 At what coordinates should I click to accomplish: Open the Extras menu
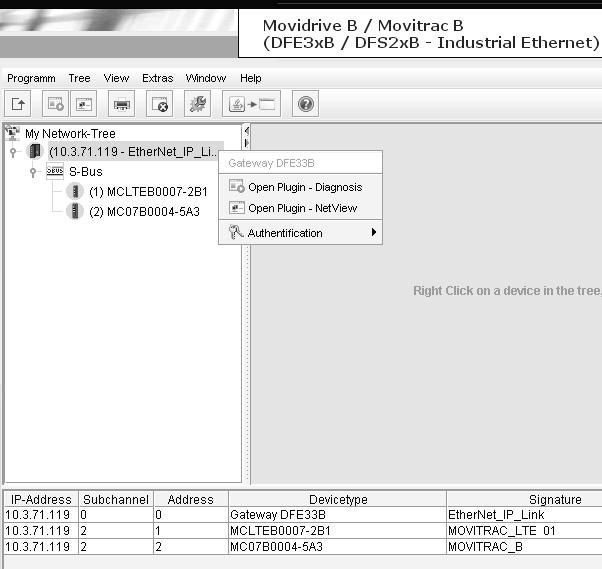pos(157,78)
